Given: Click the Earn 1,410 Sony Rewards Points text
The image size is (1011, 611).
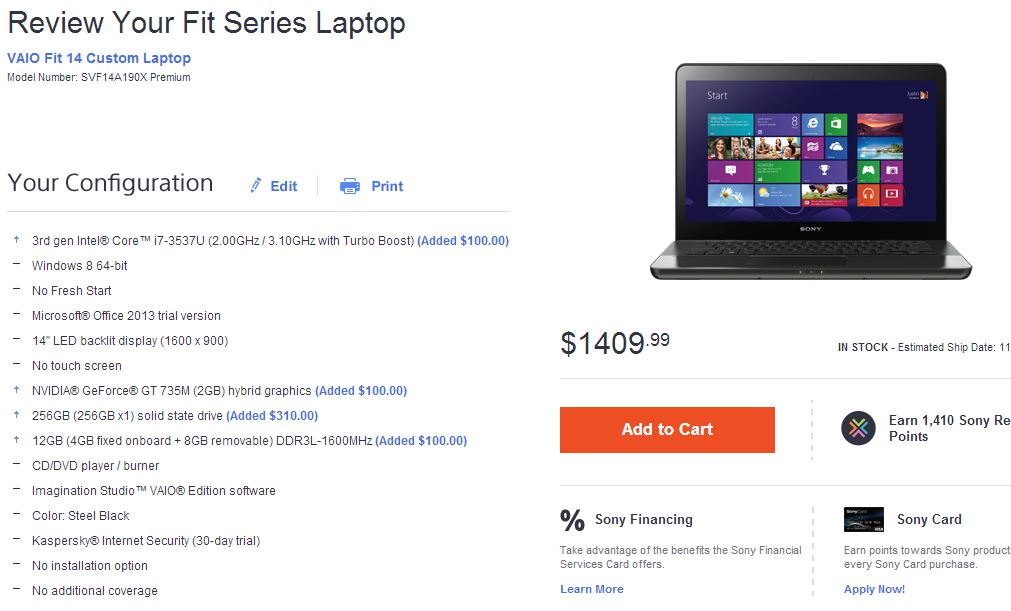Looking at the screenshot, I should pyautogui.click(x=948, y=428).
